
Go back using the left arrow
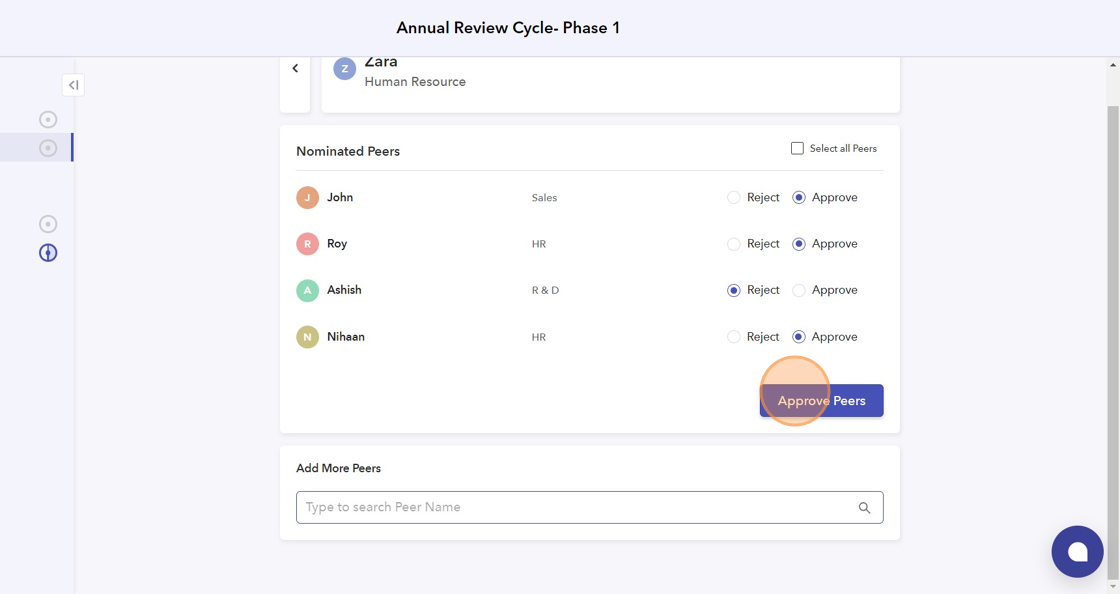pos(295,69)
